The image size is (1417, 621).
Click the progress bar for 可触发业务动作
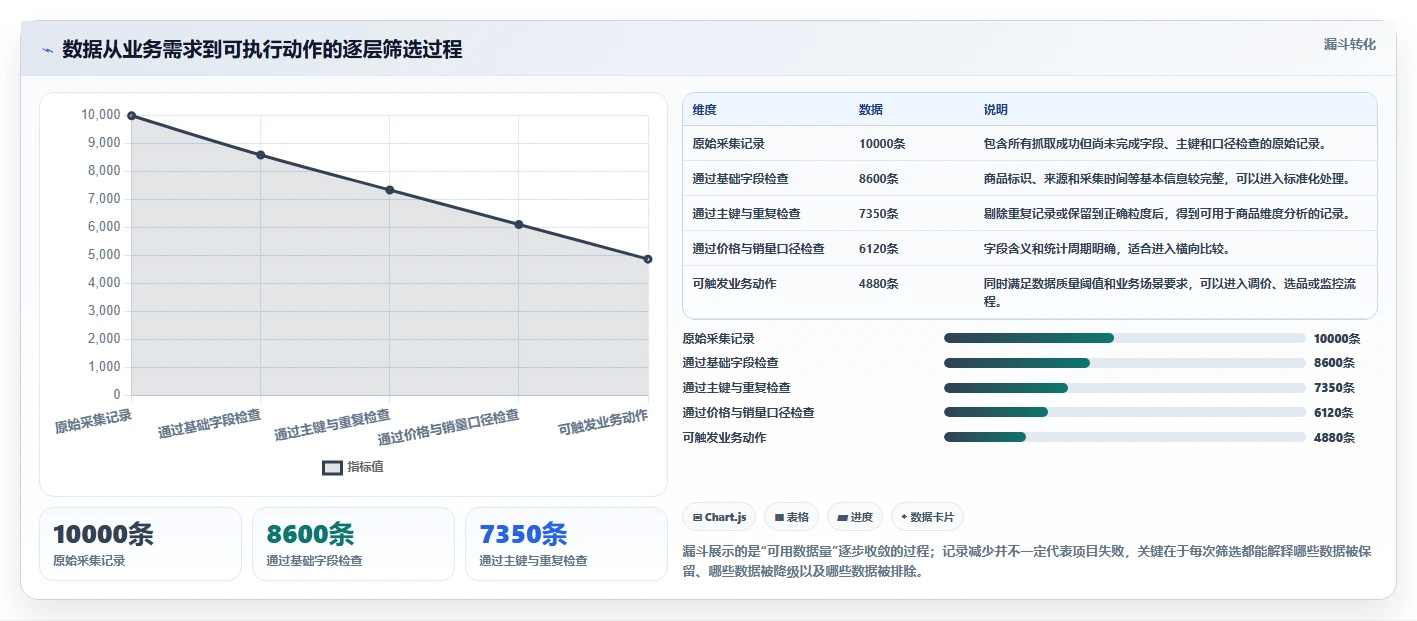click(x=1124, y=437)
